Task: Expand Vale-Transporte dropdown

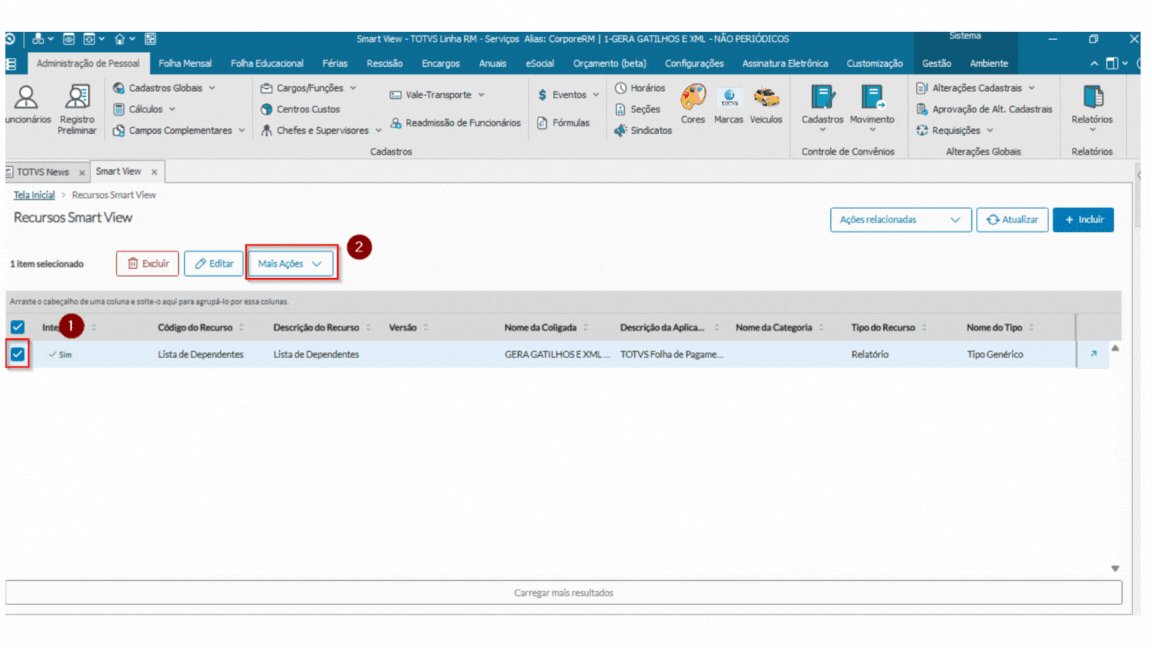Action: click(481, 95)
